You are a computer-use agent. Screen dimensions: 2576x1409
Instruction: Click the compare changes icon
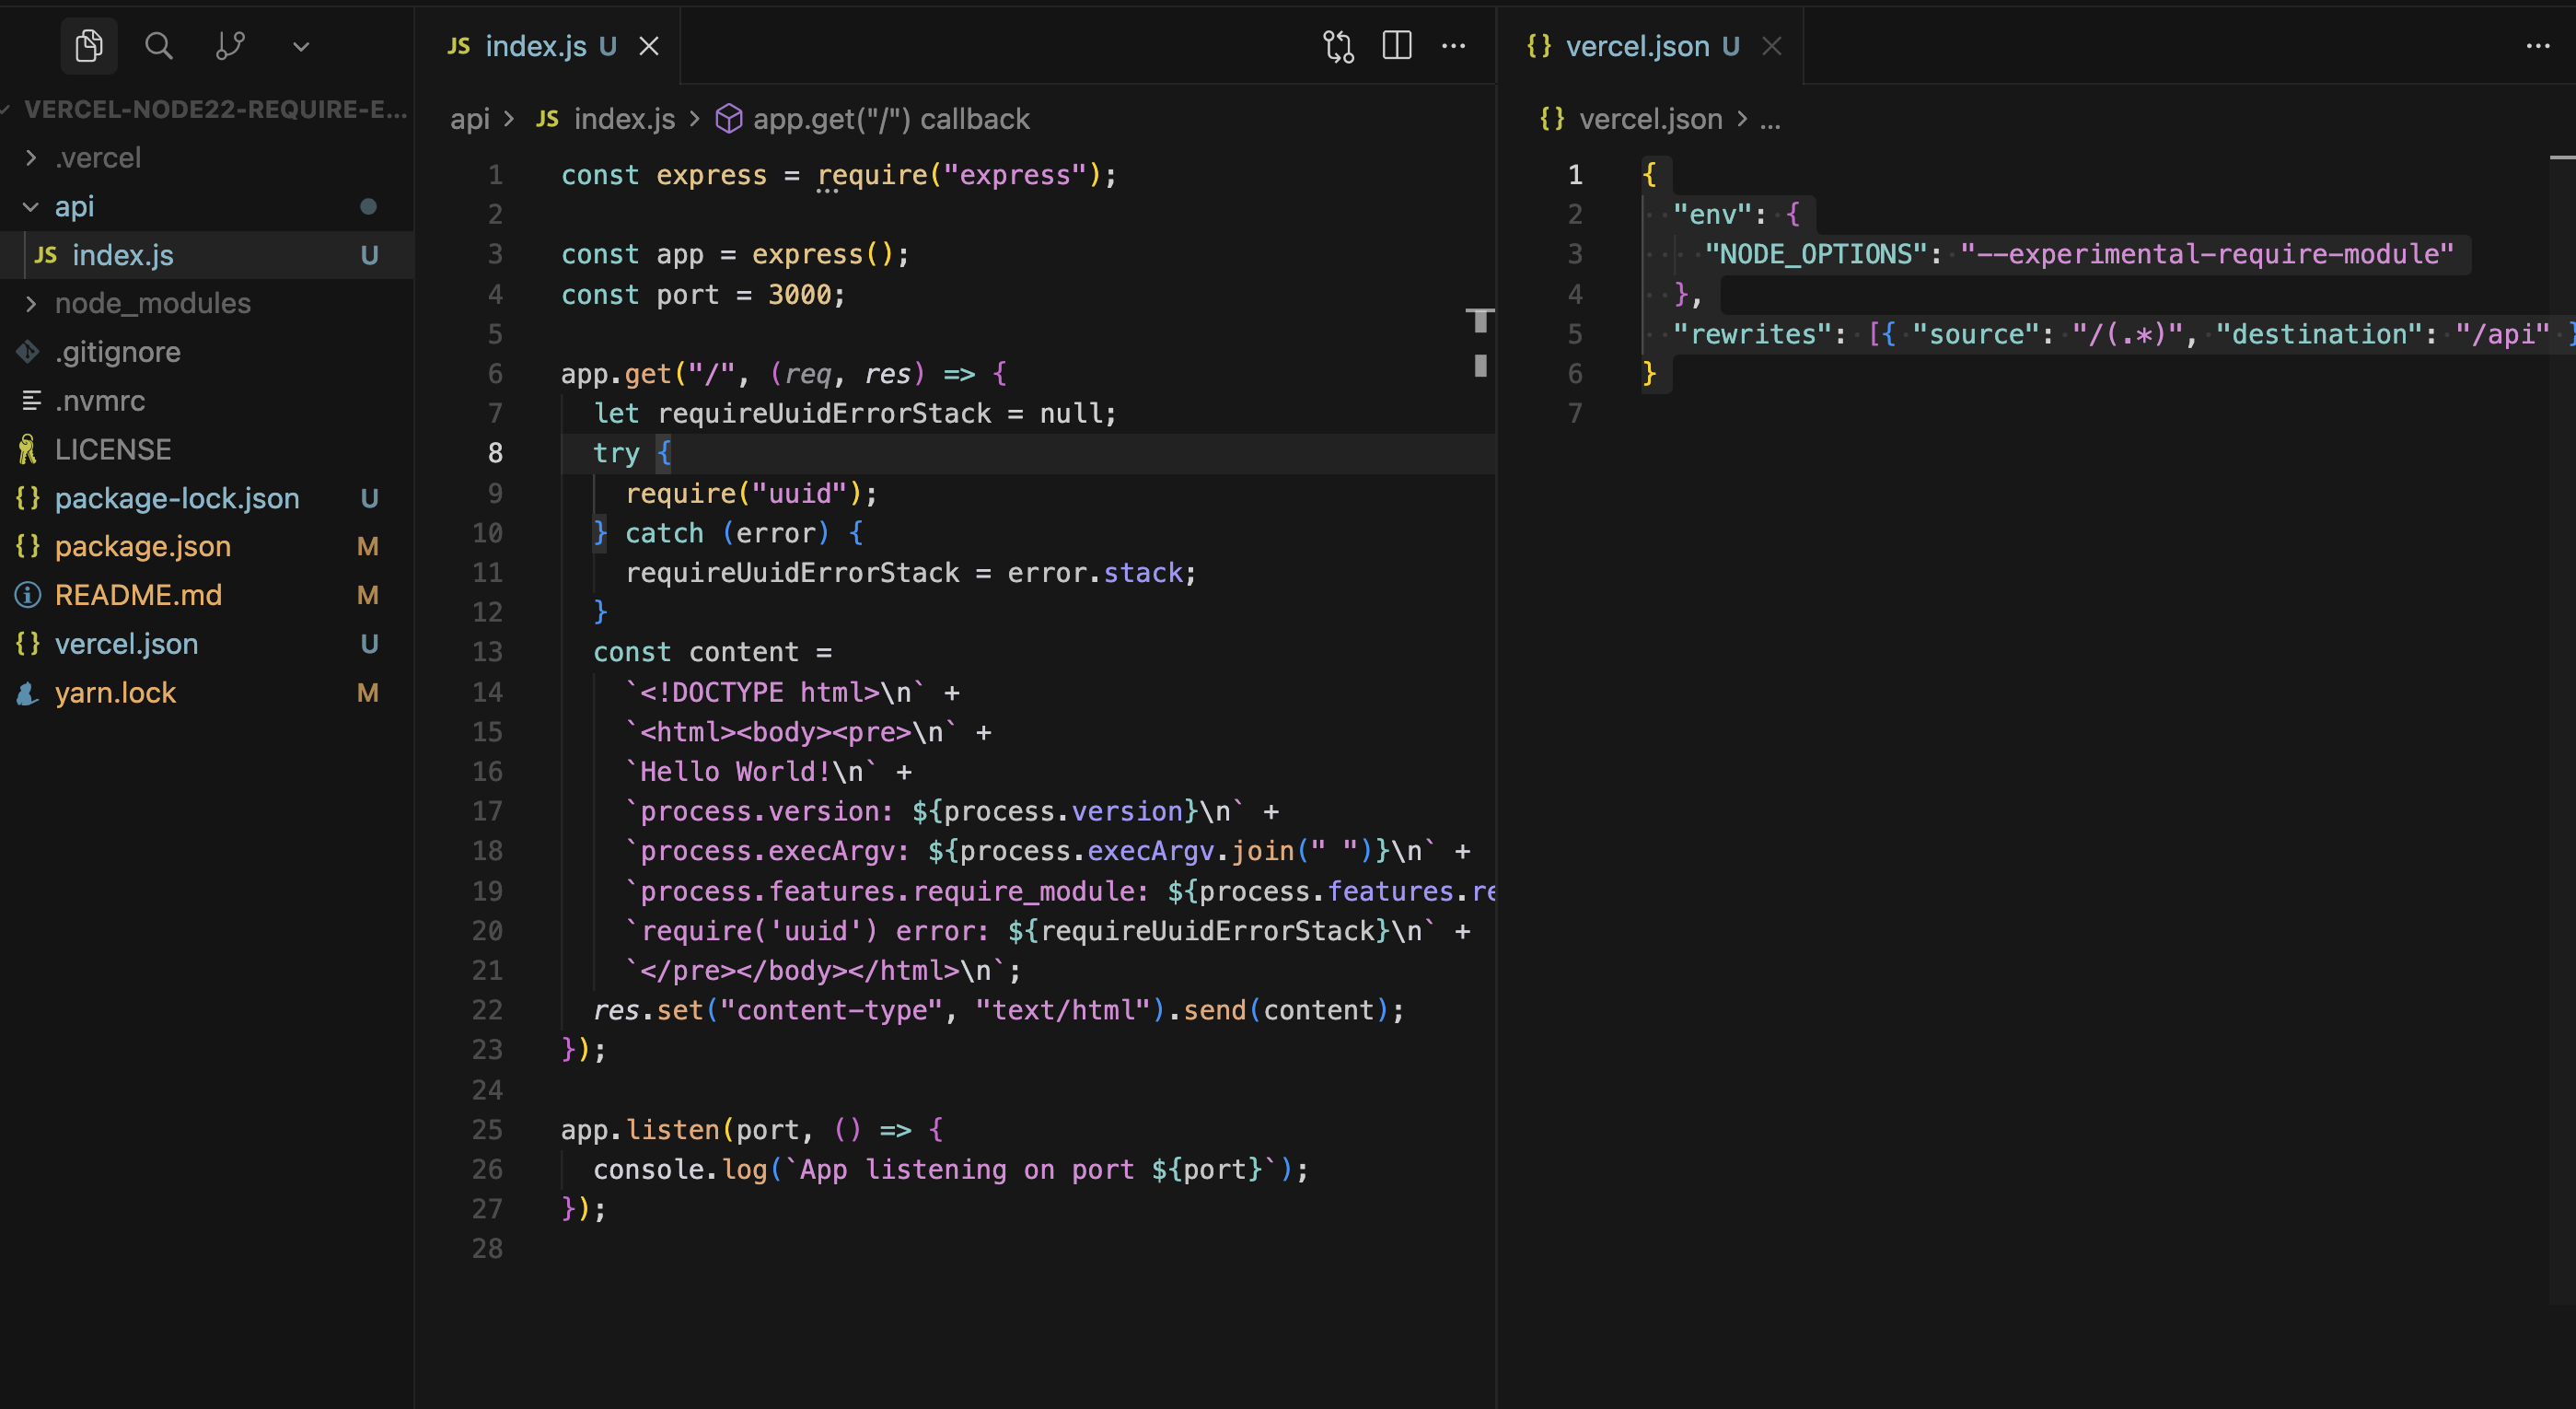pos(1338,46)
